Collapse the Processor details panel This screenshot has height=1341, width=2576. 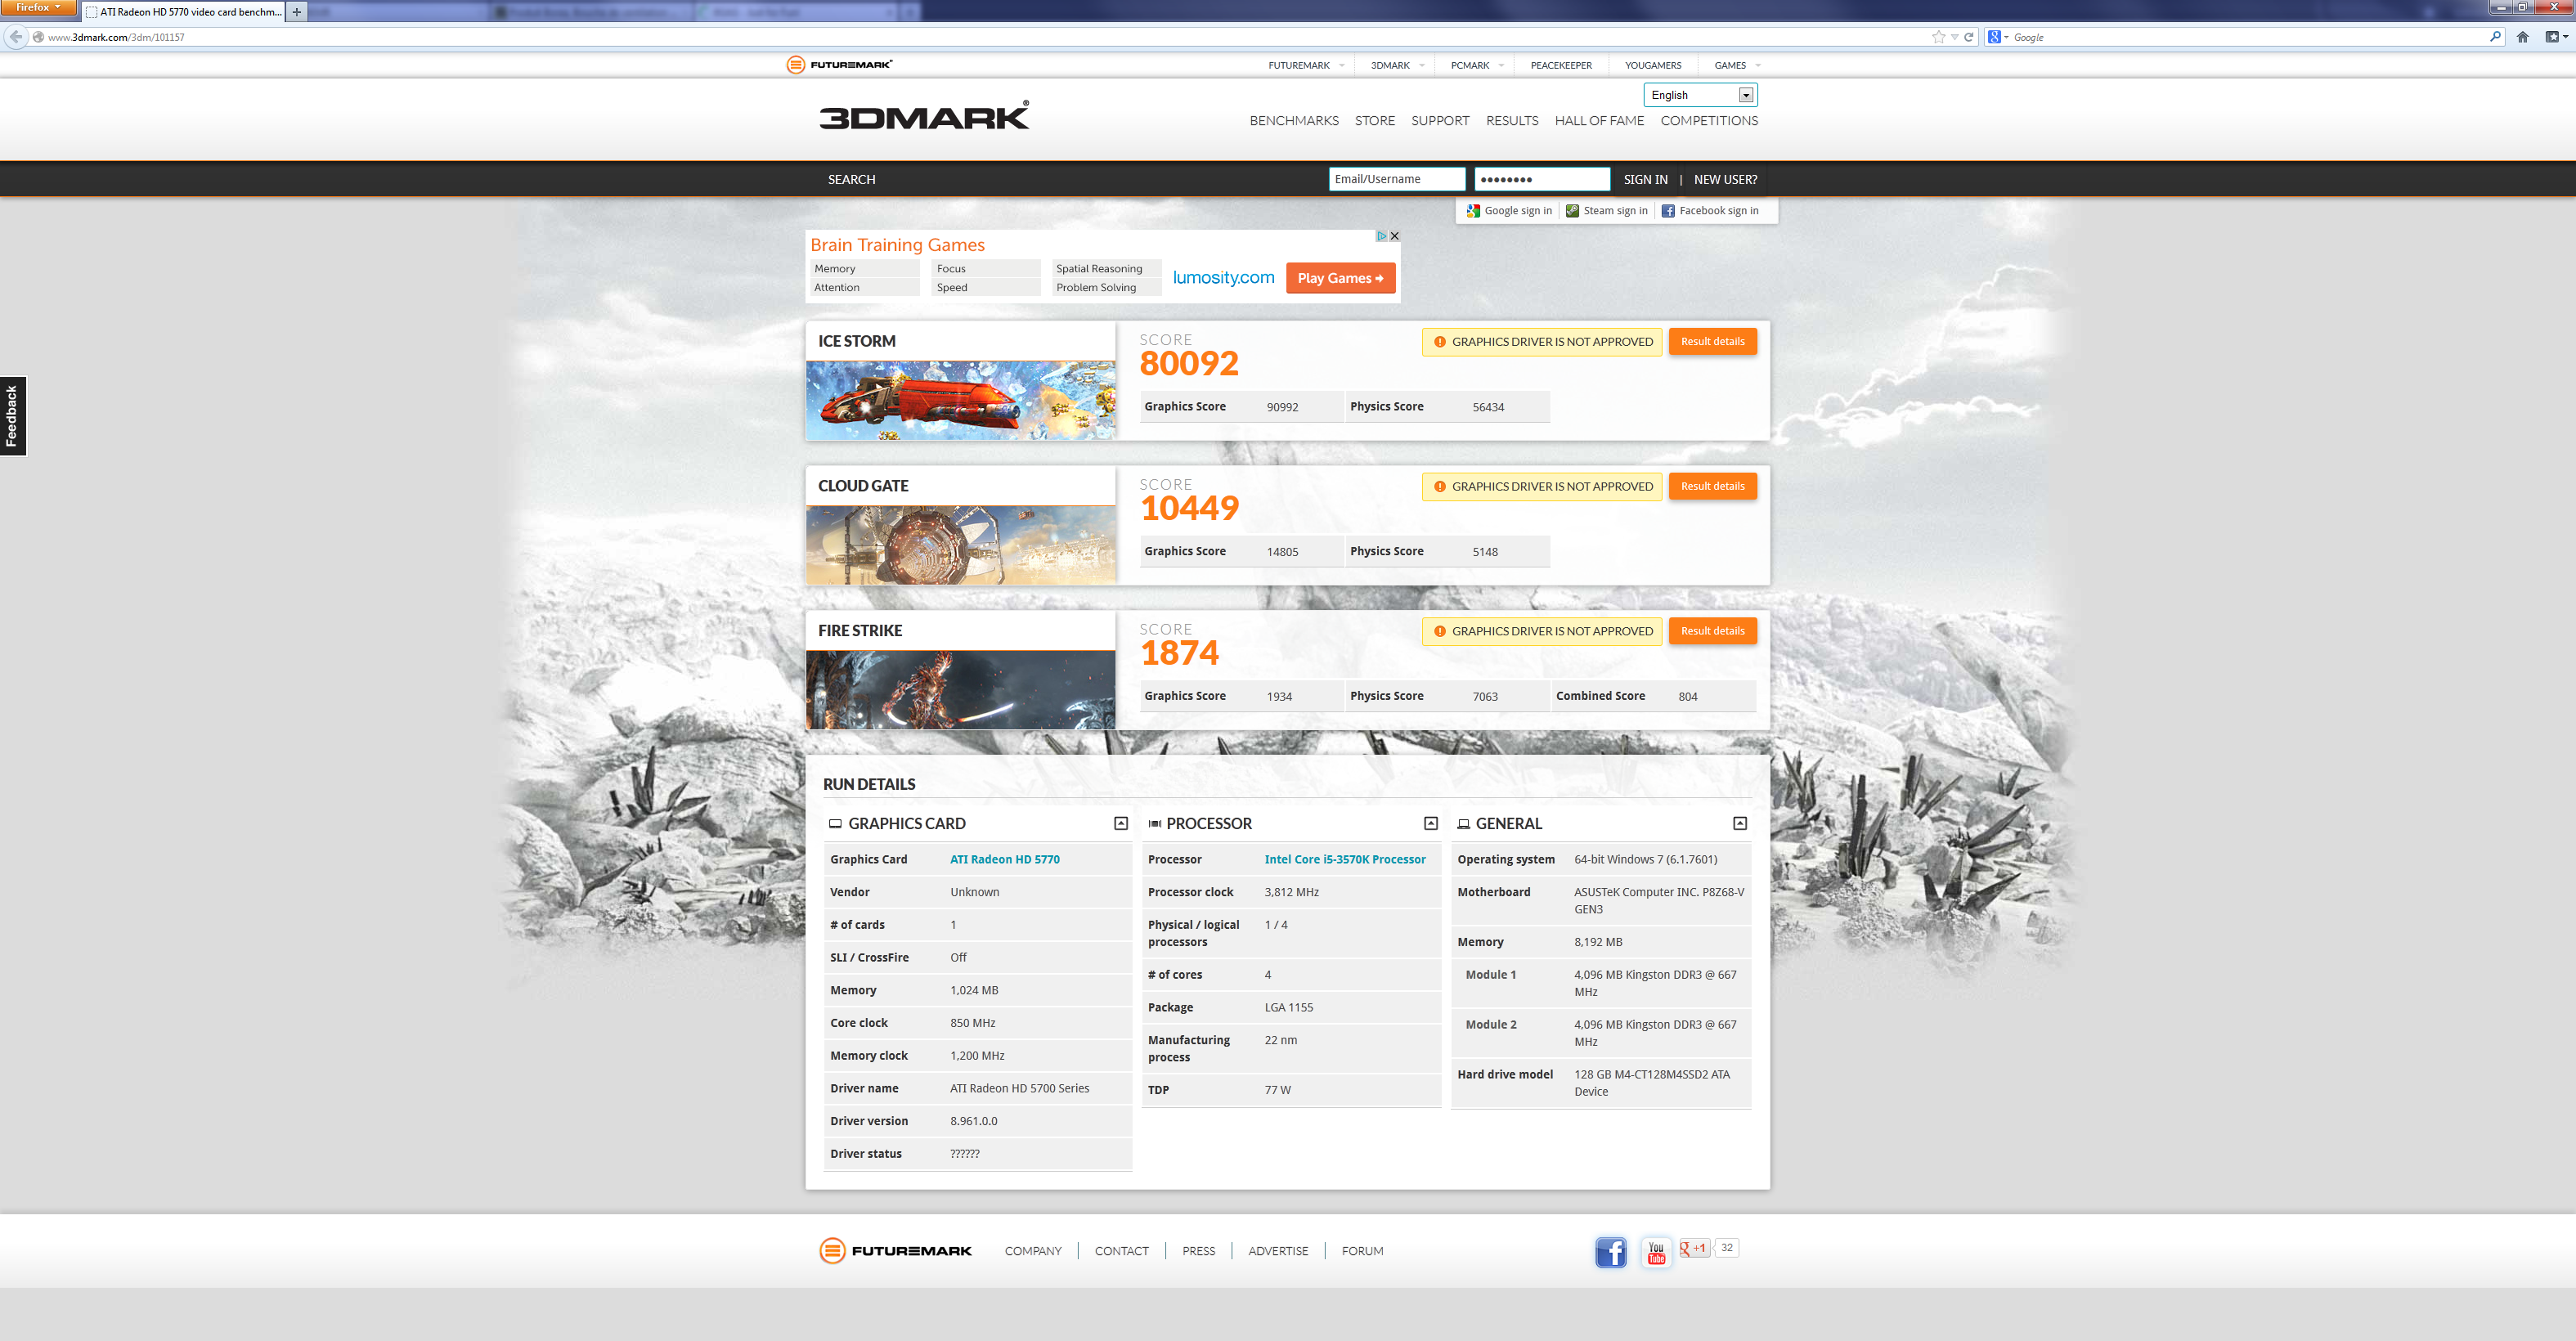[x=1430, y=823]
